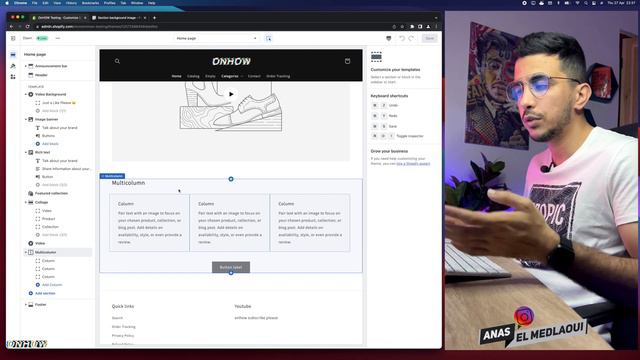Open the View menu in macOS menu bar
Image resolution: width=640 pixels, height=360 pixels.
tap(57, 3)
